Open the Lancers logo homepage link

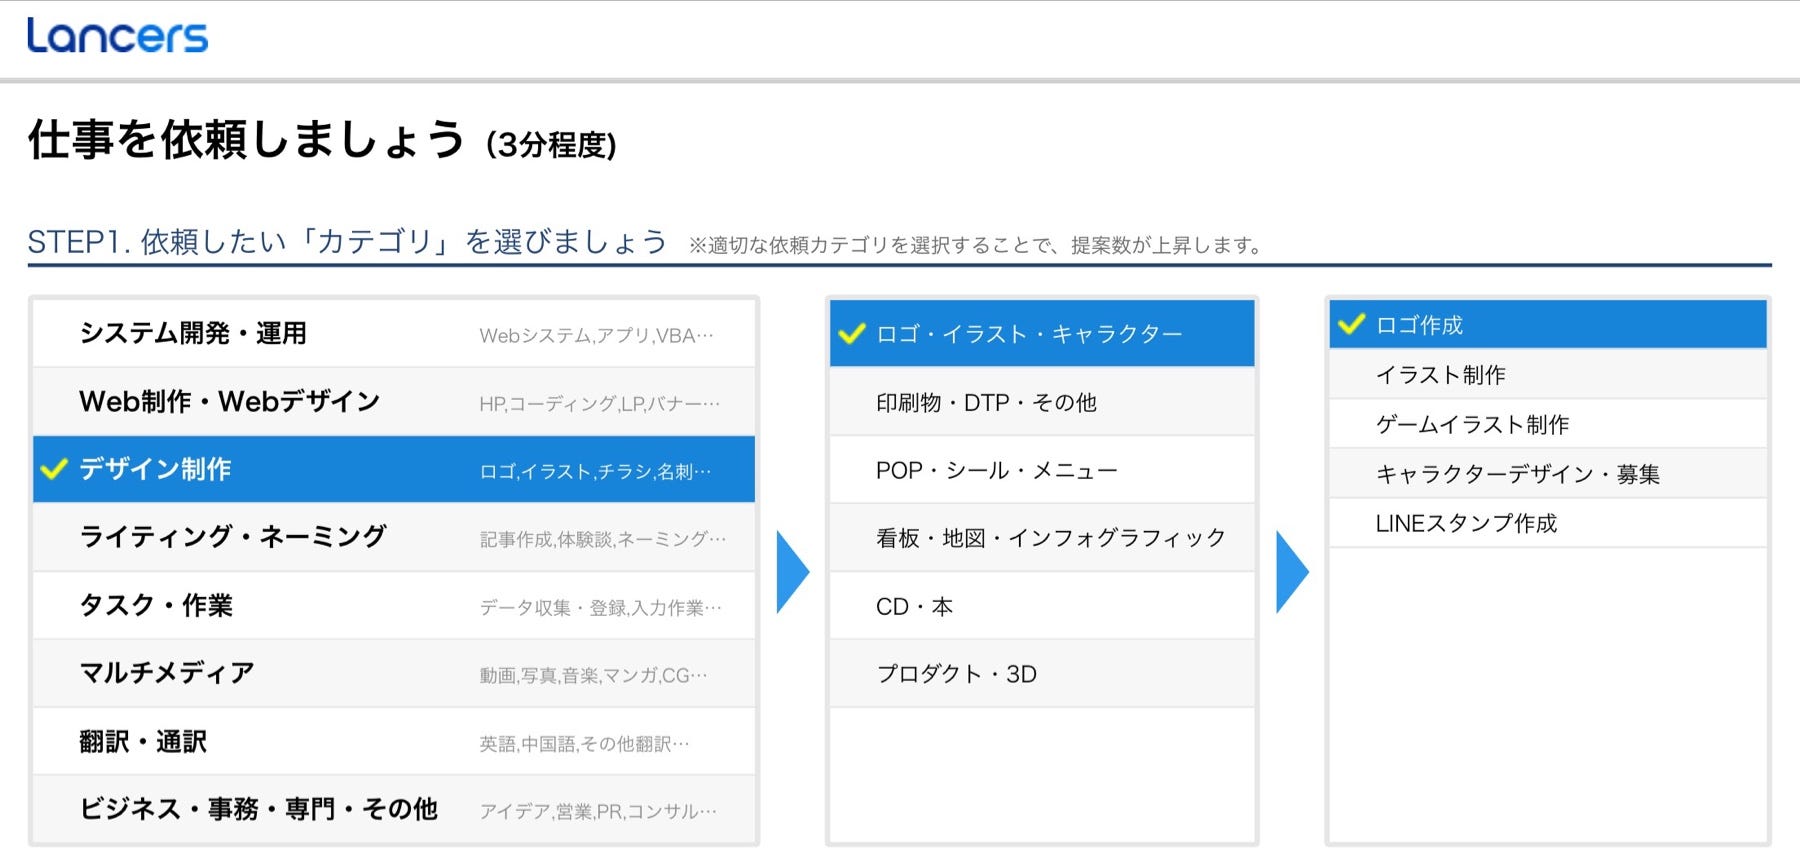[117, 36]
